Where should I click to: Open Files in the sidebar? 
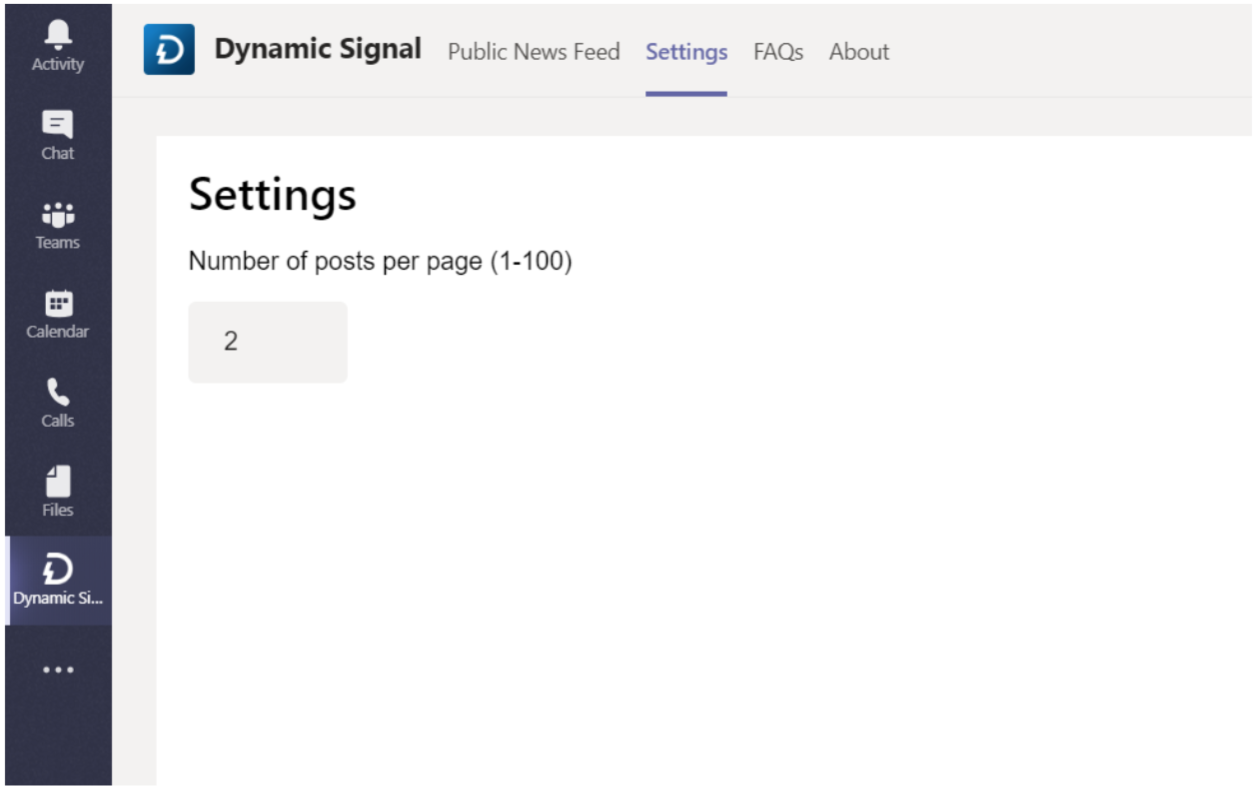click(58, 491)
